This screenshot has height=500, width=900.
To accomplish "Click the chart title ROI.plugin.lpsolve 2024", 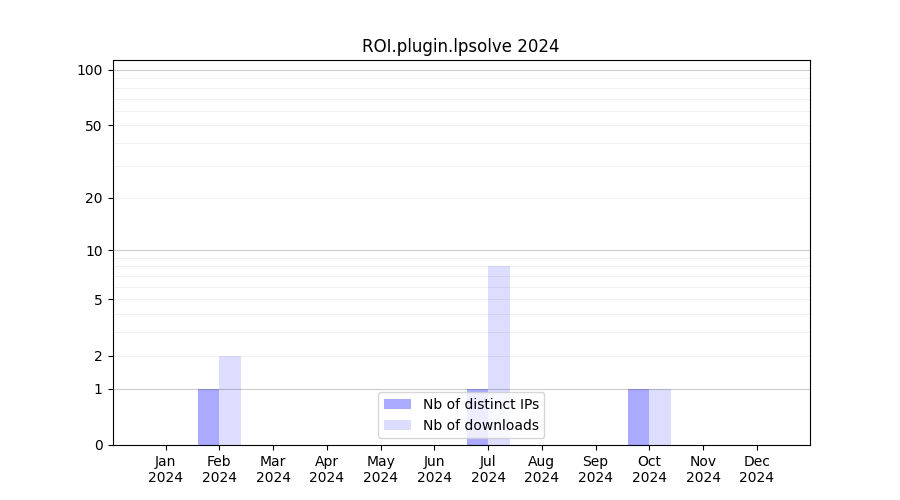I will tap(460, 46).
